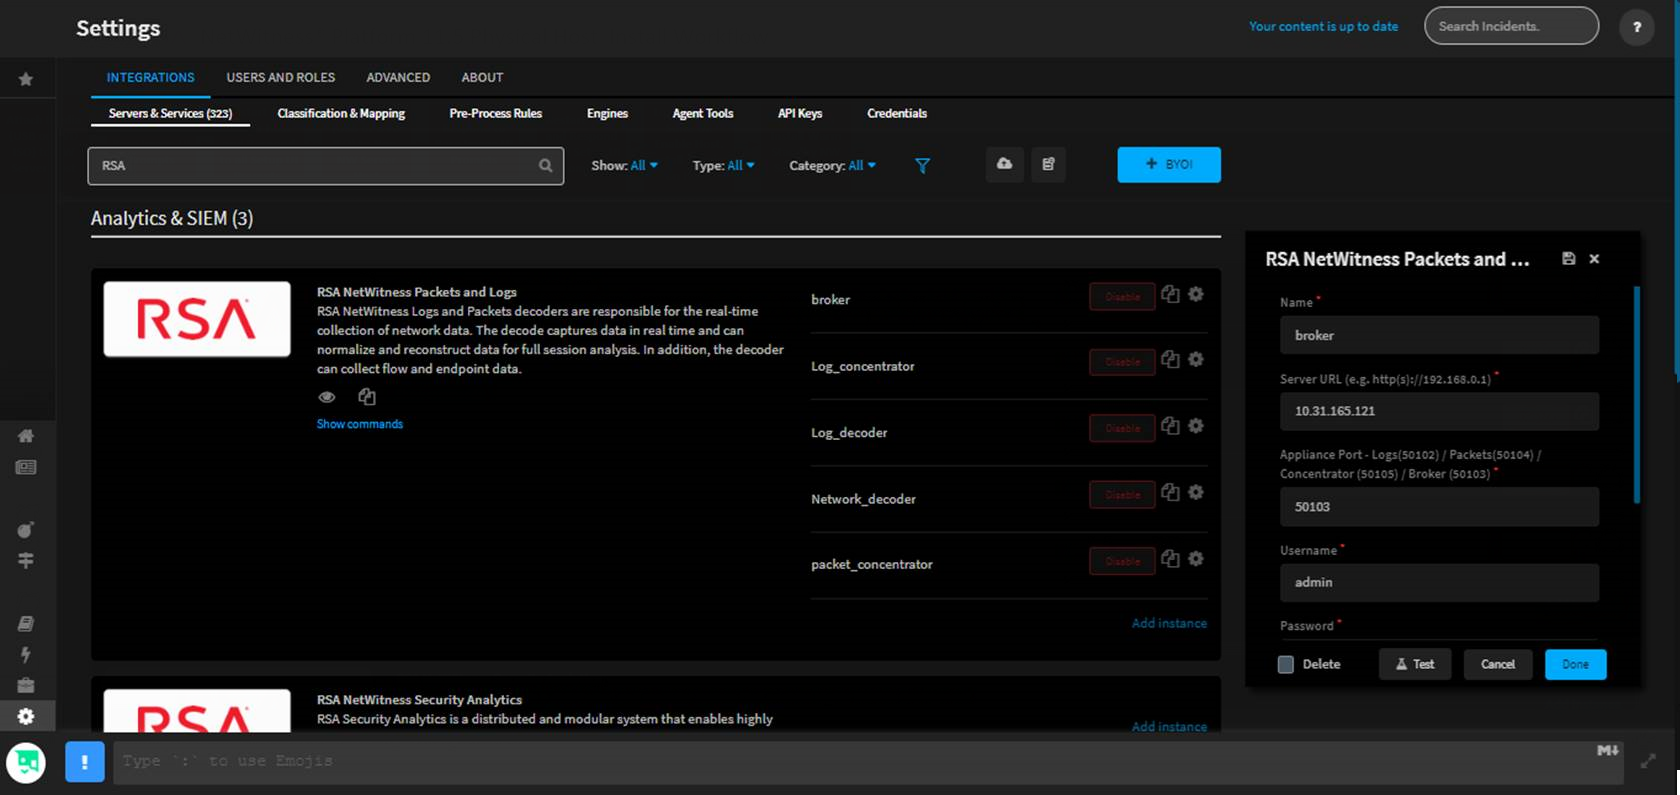Click the home icon in sidebar
The width and height of the screenshot is (1680, 795).
pyautogui.click(x=26, y=436)
